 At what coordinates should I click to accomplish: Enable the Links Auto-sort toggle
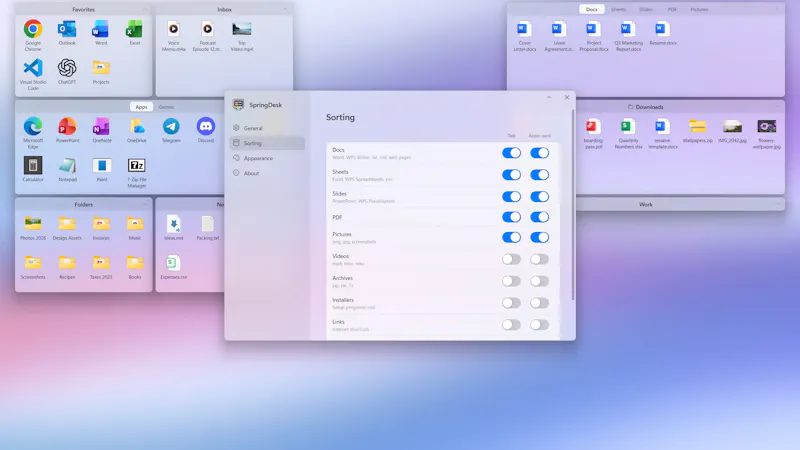pos(539,325)
